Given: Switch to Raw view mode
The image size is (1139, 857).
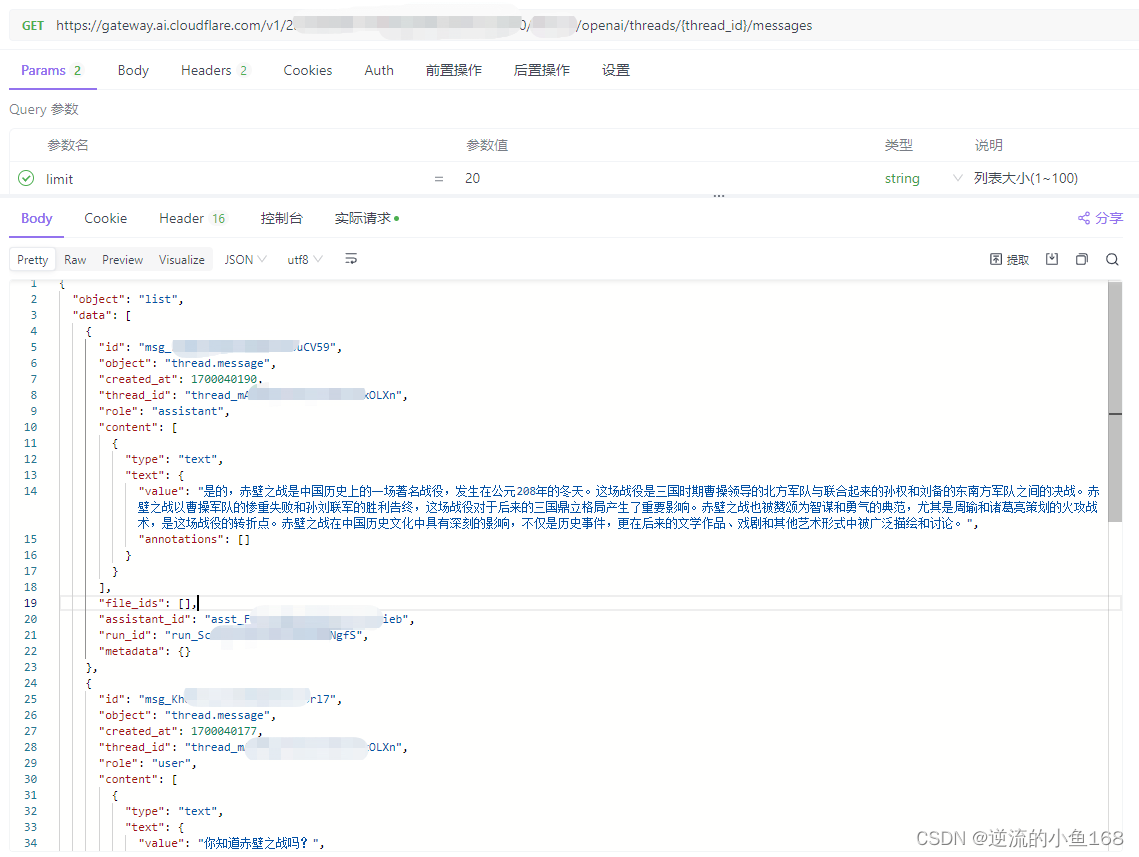Looking at the screenshot, I should coord(75,260).
